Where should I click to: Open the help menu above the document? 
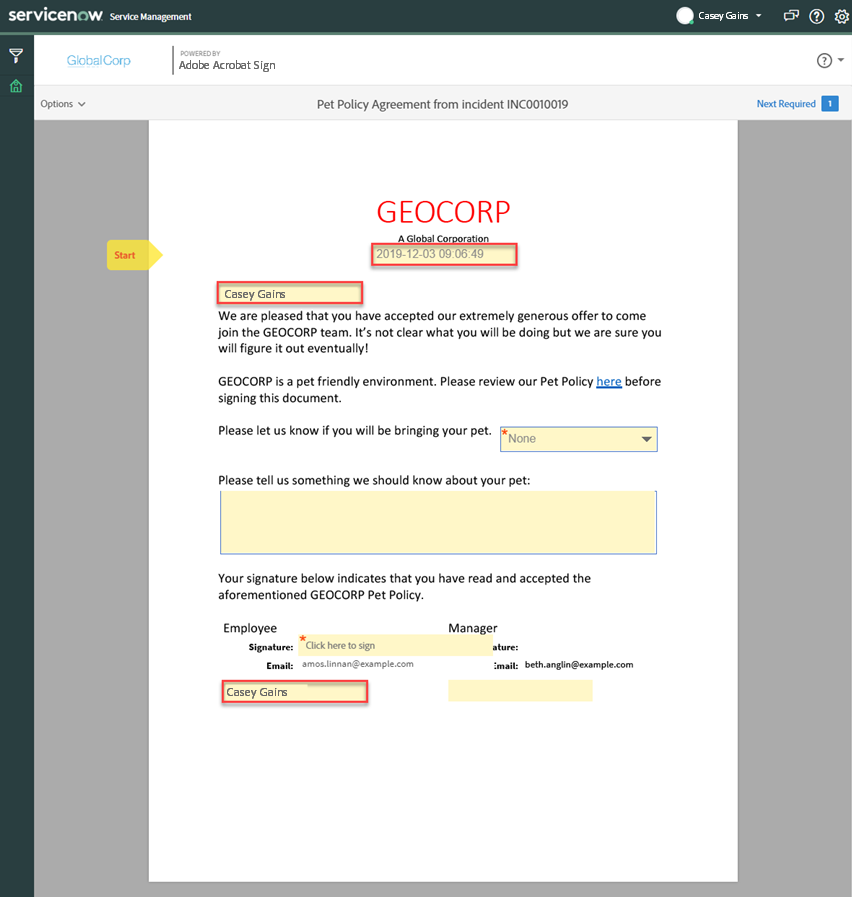coord(824,60)
